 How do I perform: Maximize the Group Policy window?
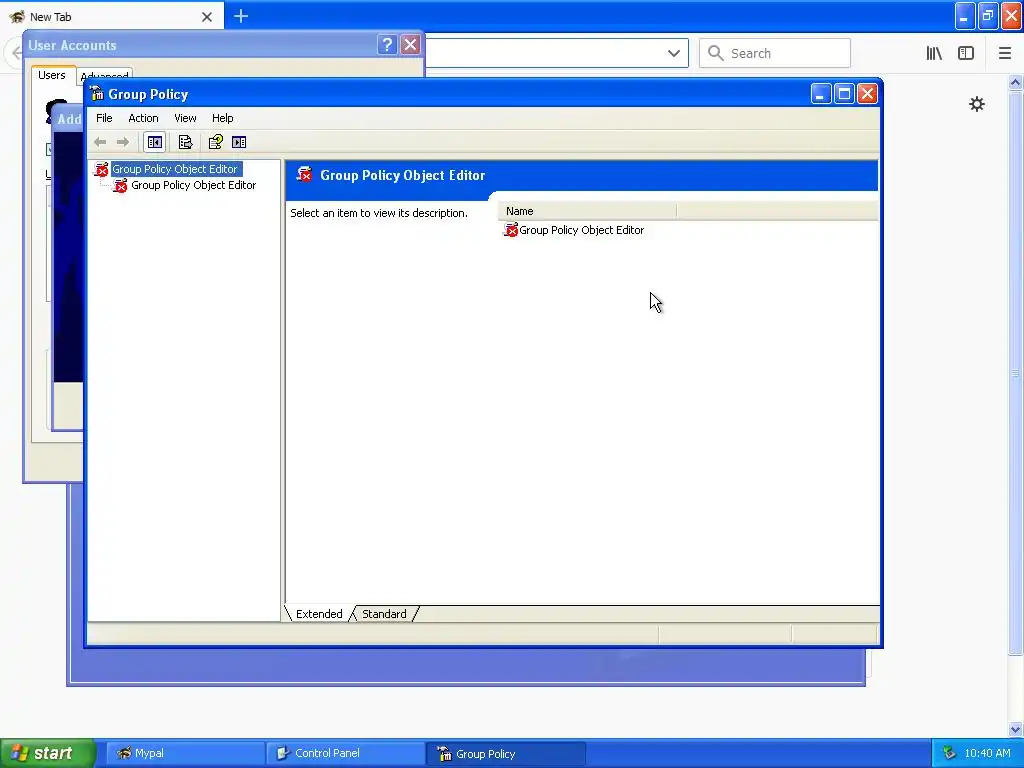pos(844,94)
